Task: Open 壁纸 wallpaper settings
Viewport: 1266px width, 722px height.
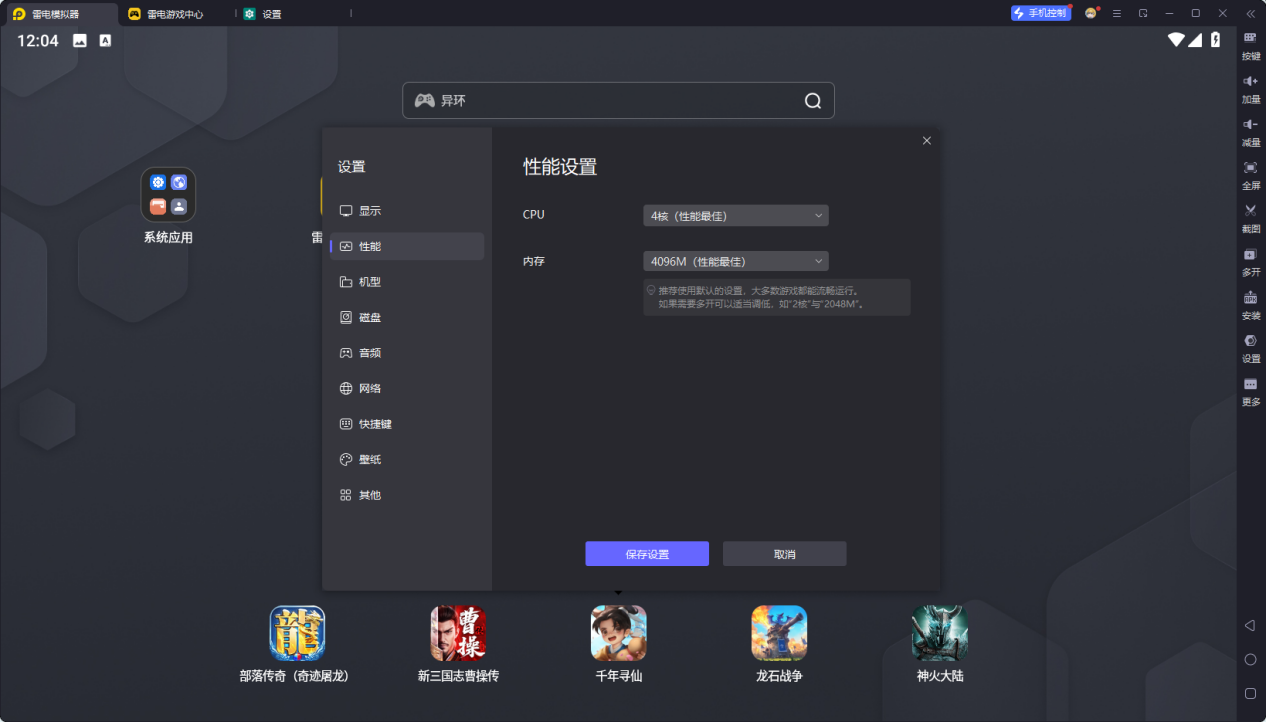Action: coord(407,459)
